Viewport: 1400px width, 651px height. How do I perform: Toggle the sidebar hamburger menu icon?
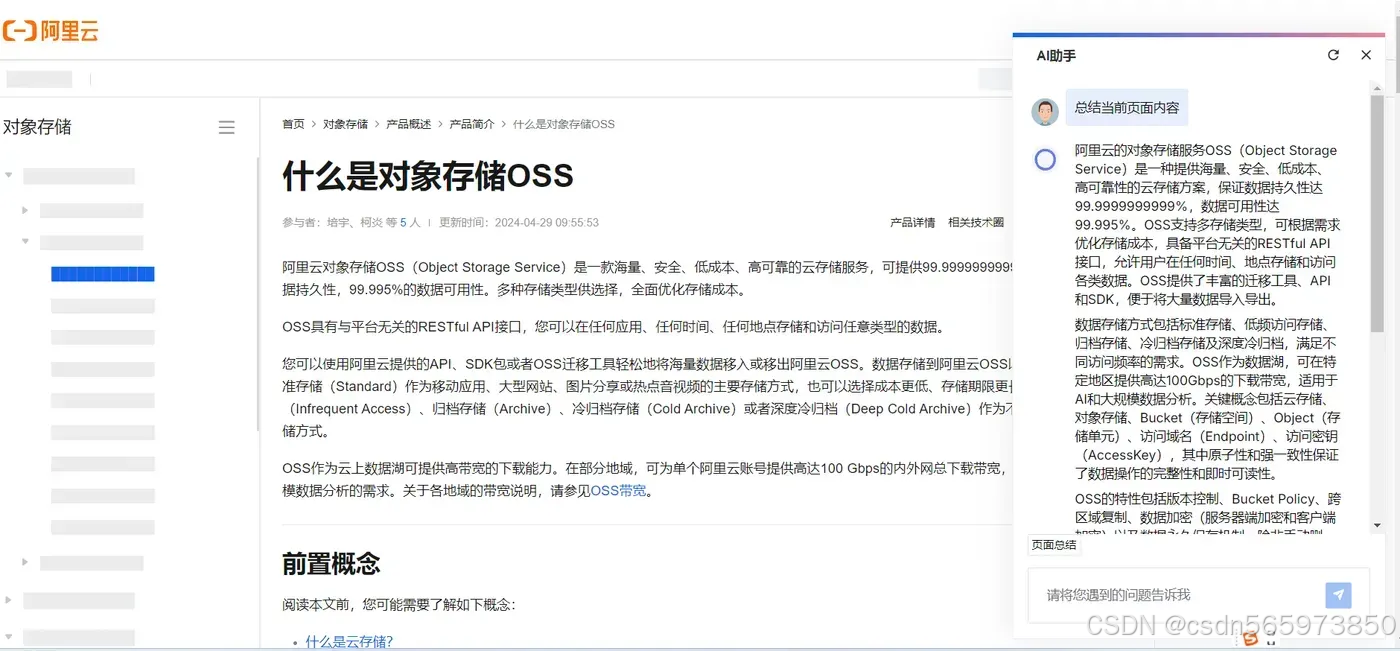tap(227, 127)
